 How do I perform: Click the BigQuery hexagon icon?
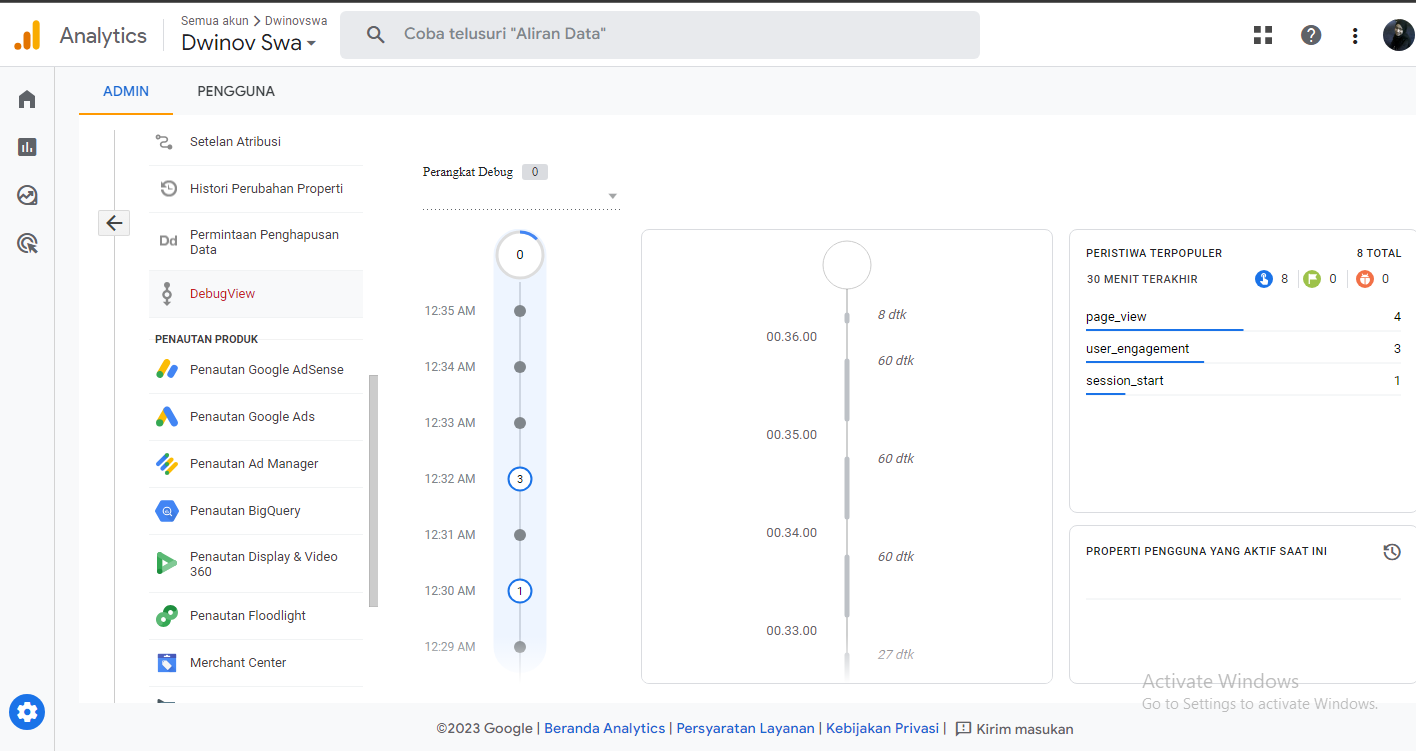[x=167, y=510]
